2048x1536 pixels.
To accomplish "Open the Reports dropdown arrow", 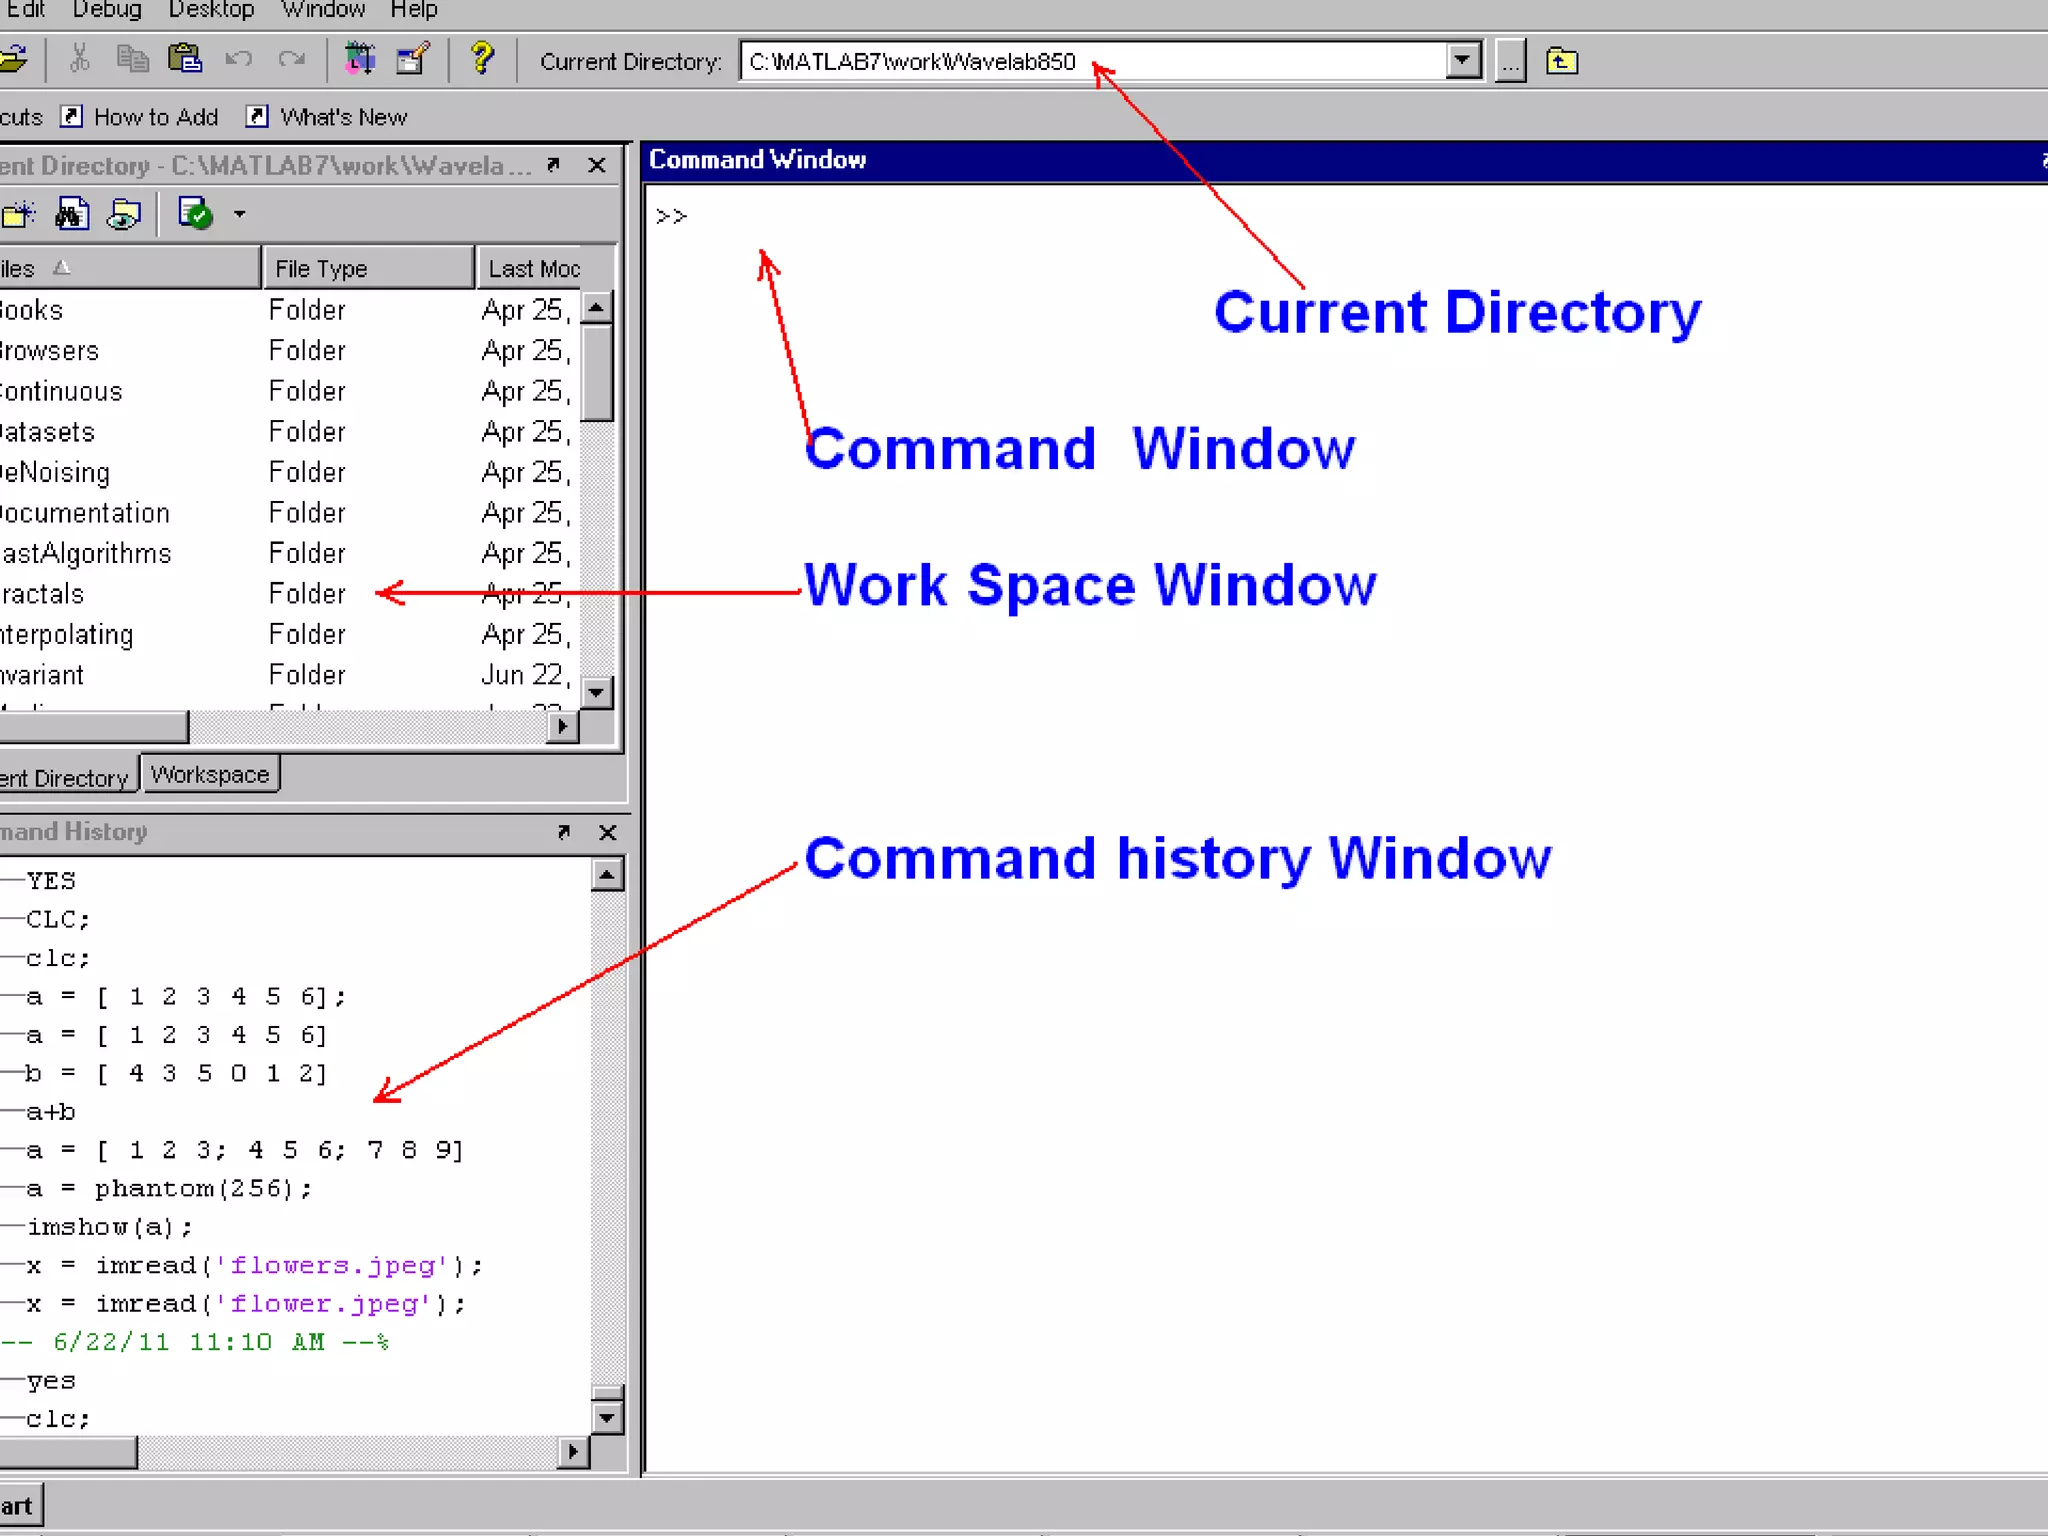I will point(239,214).
